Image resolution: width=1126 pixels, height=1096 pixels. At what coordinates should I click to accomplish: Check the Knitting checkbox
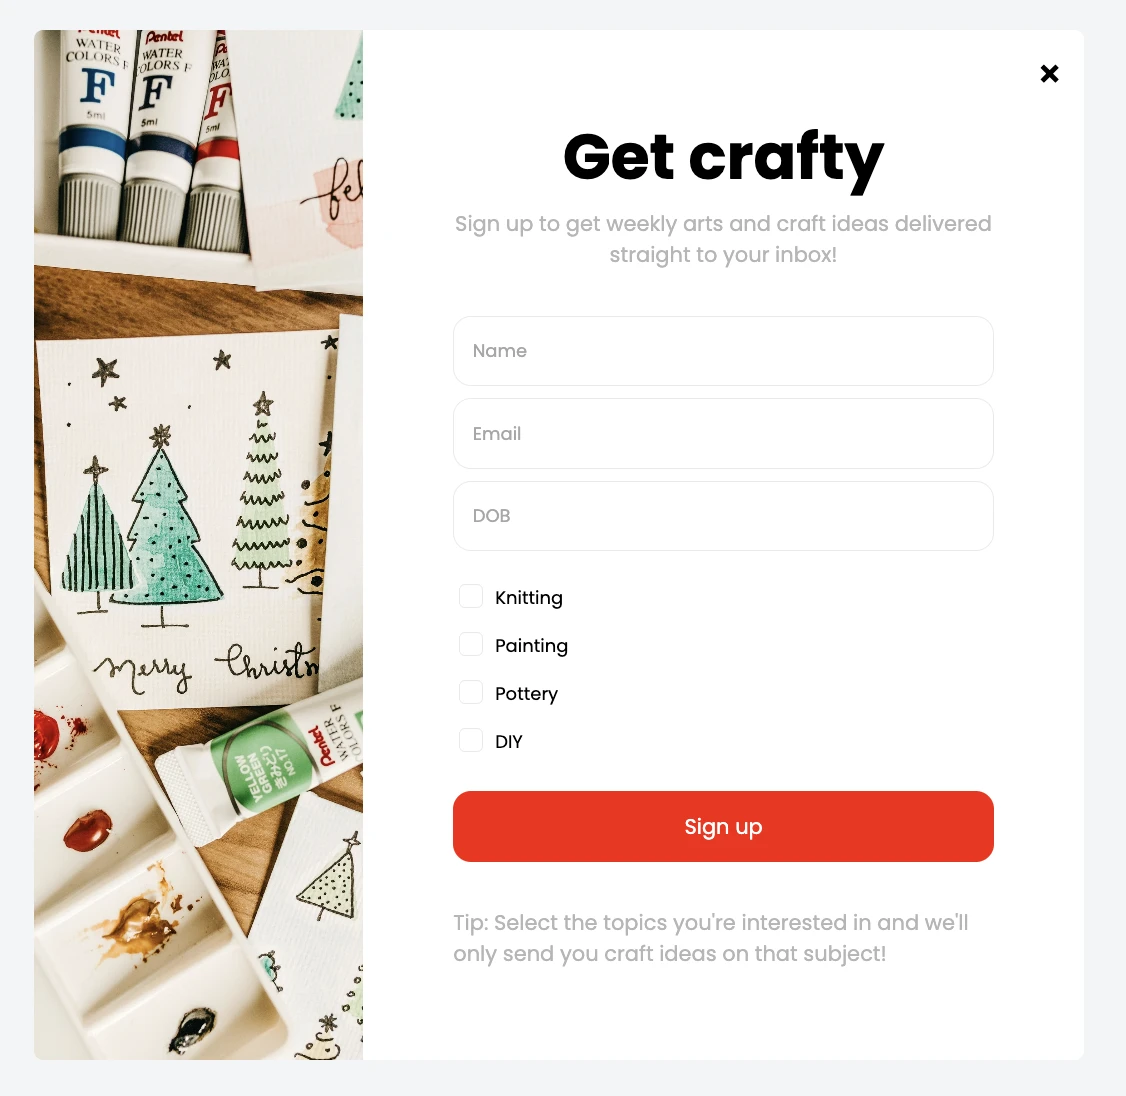(x=471, y=596)
